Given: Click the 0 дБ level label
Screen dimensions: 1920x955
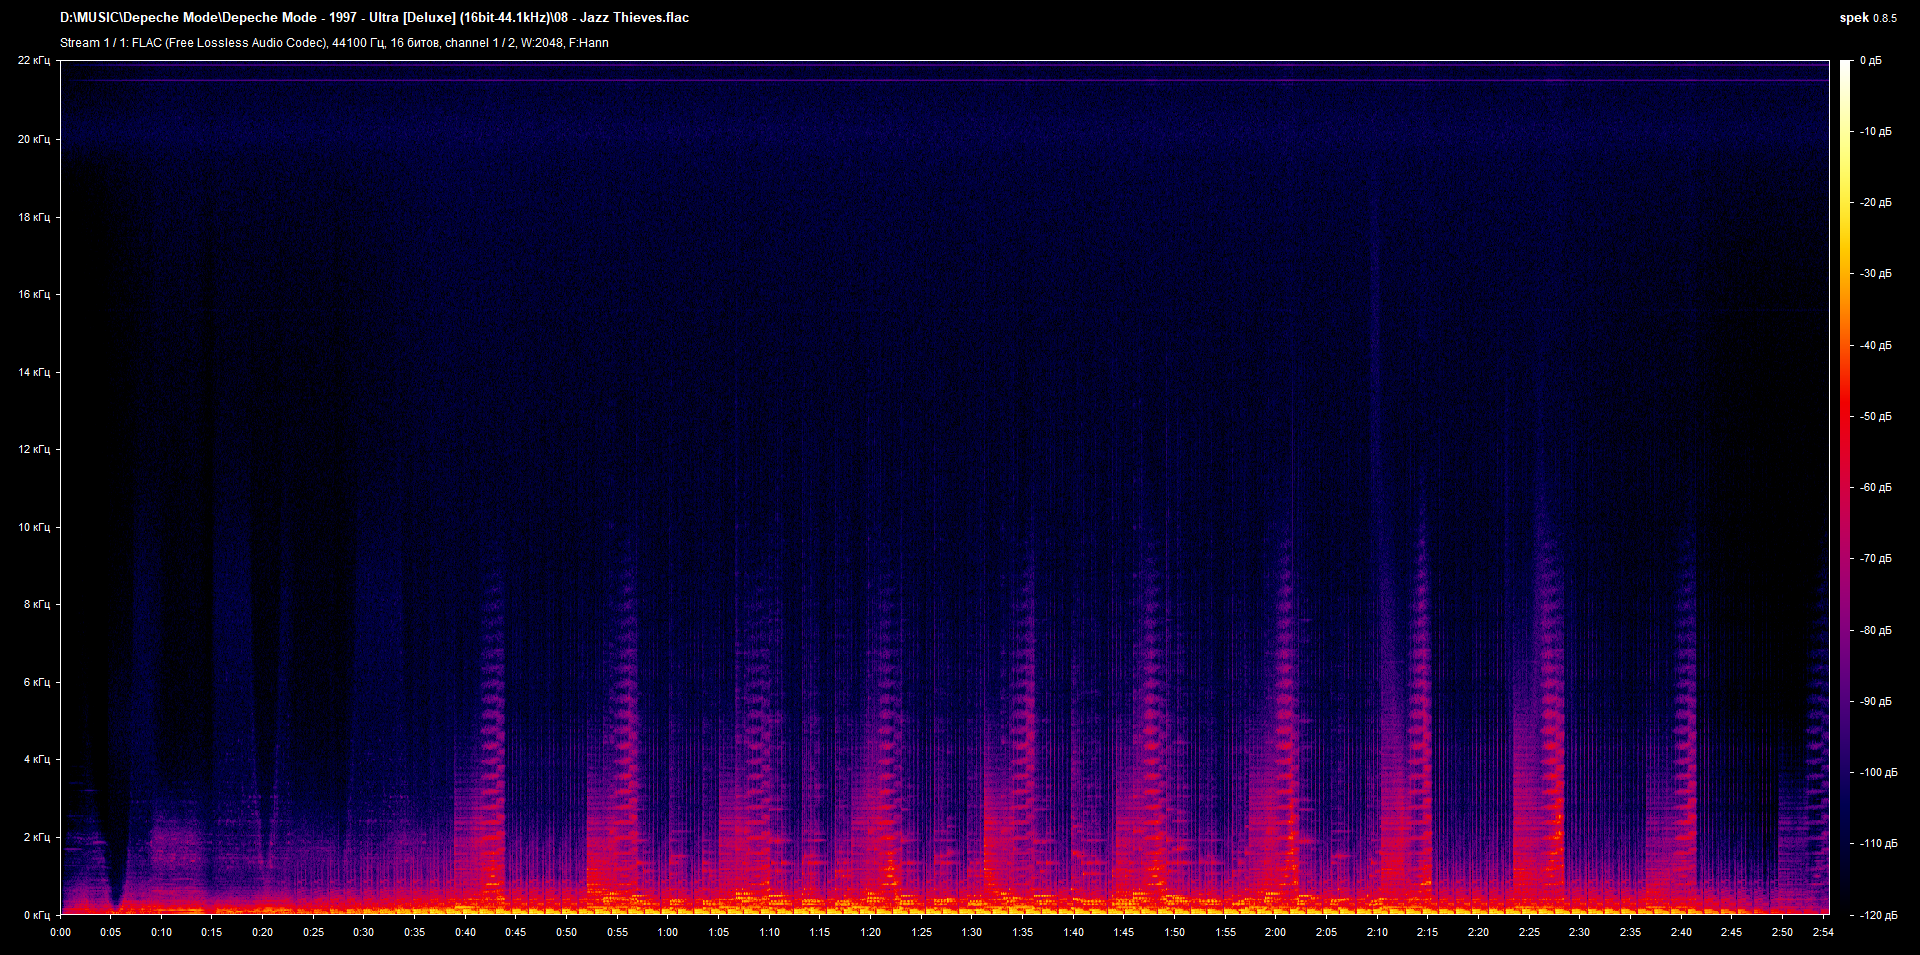Looking at the screenshot, I should pos(1870,61).
